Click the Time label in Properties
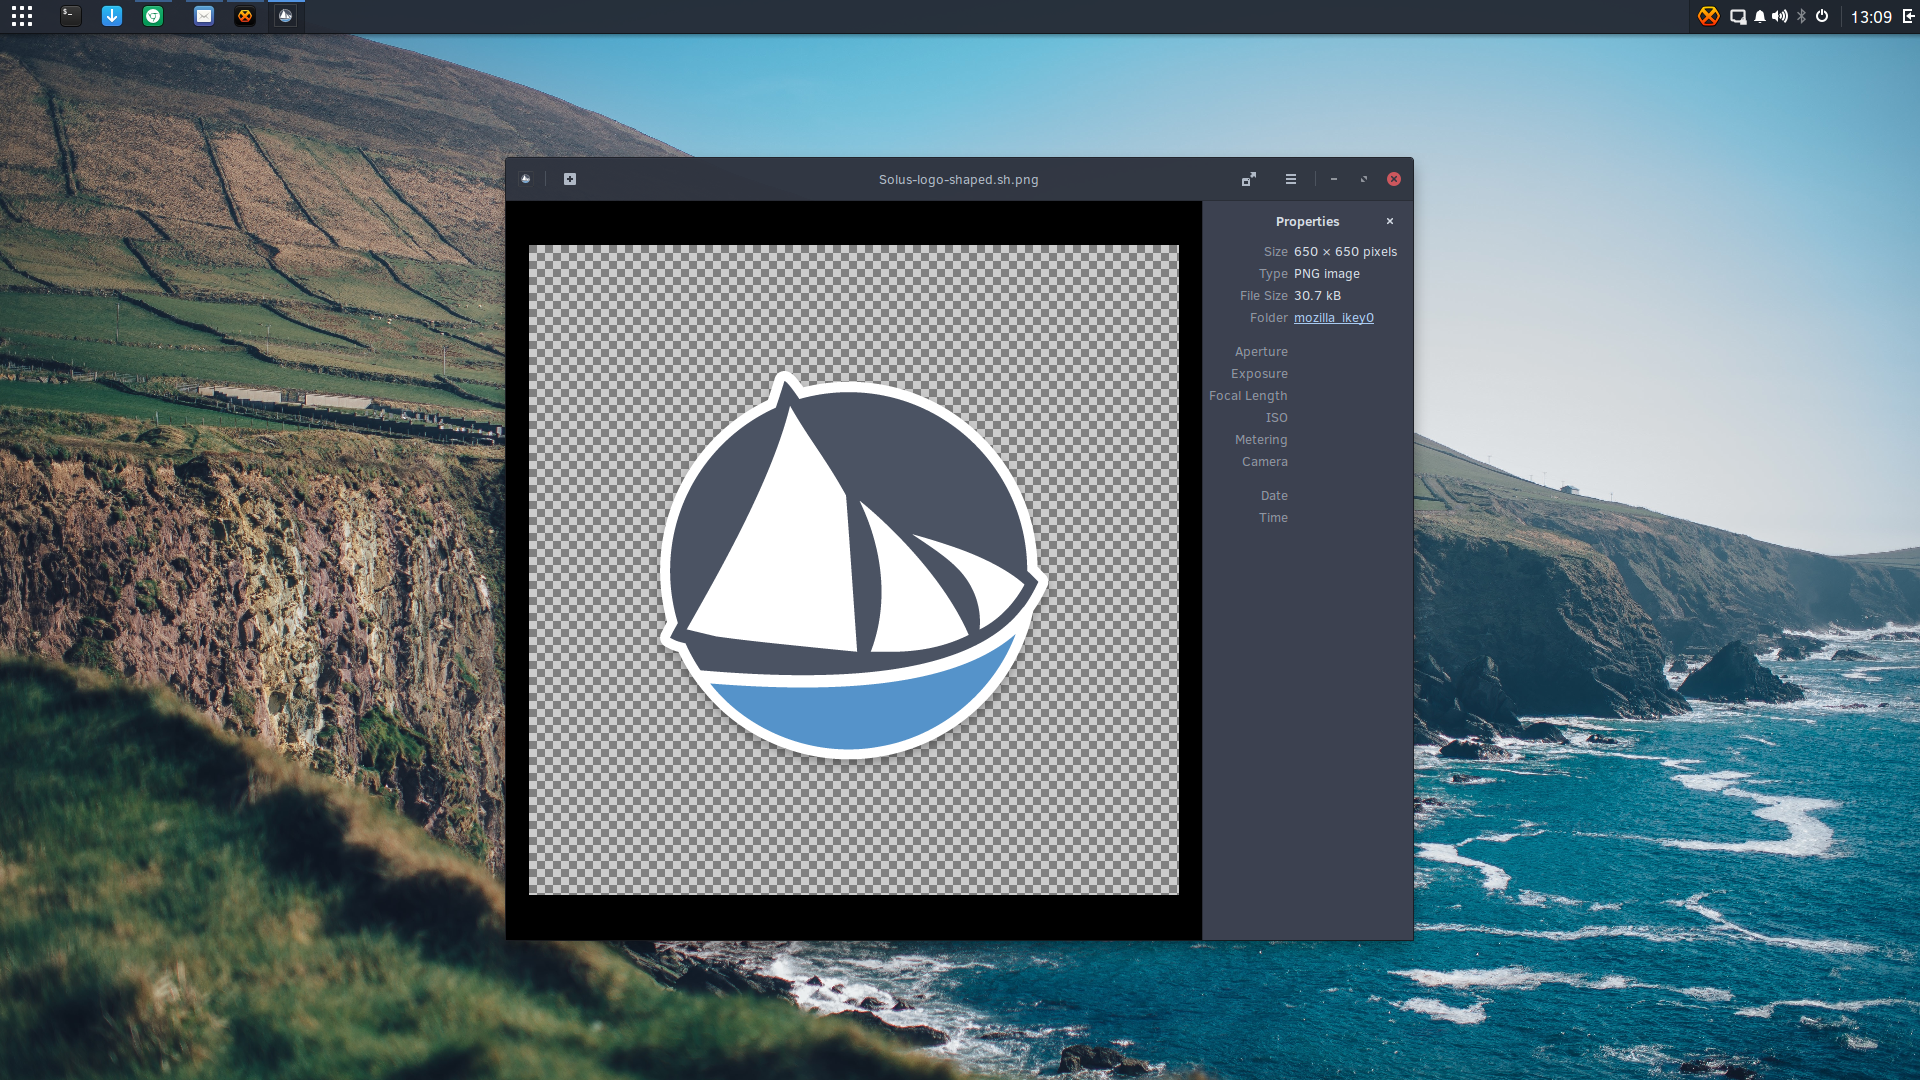 coord(1273,518)
